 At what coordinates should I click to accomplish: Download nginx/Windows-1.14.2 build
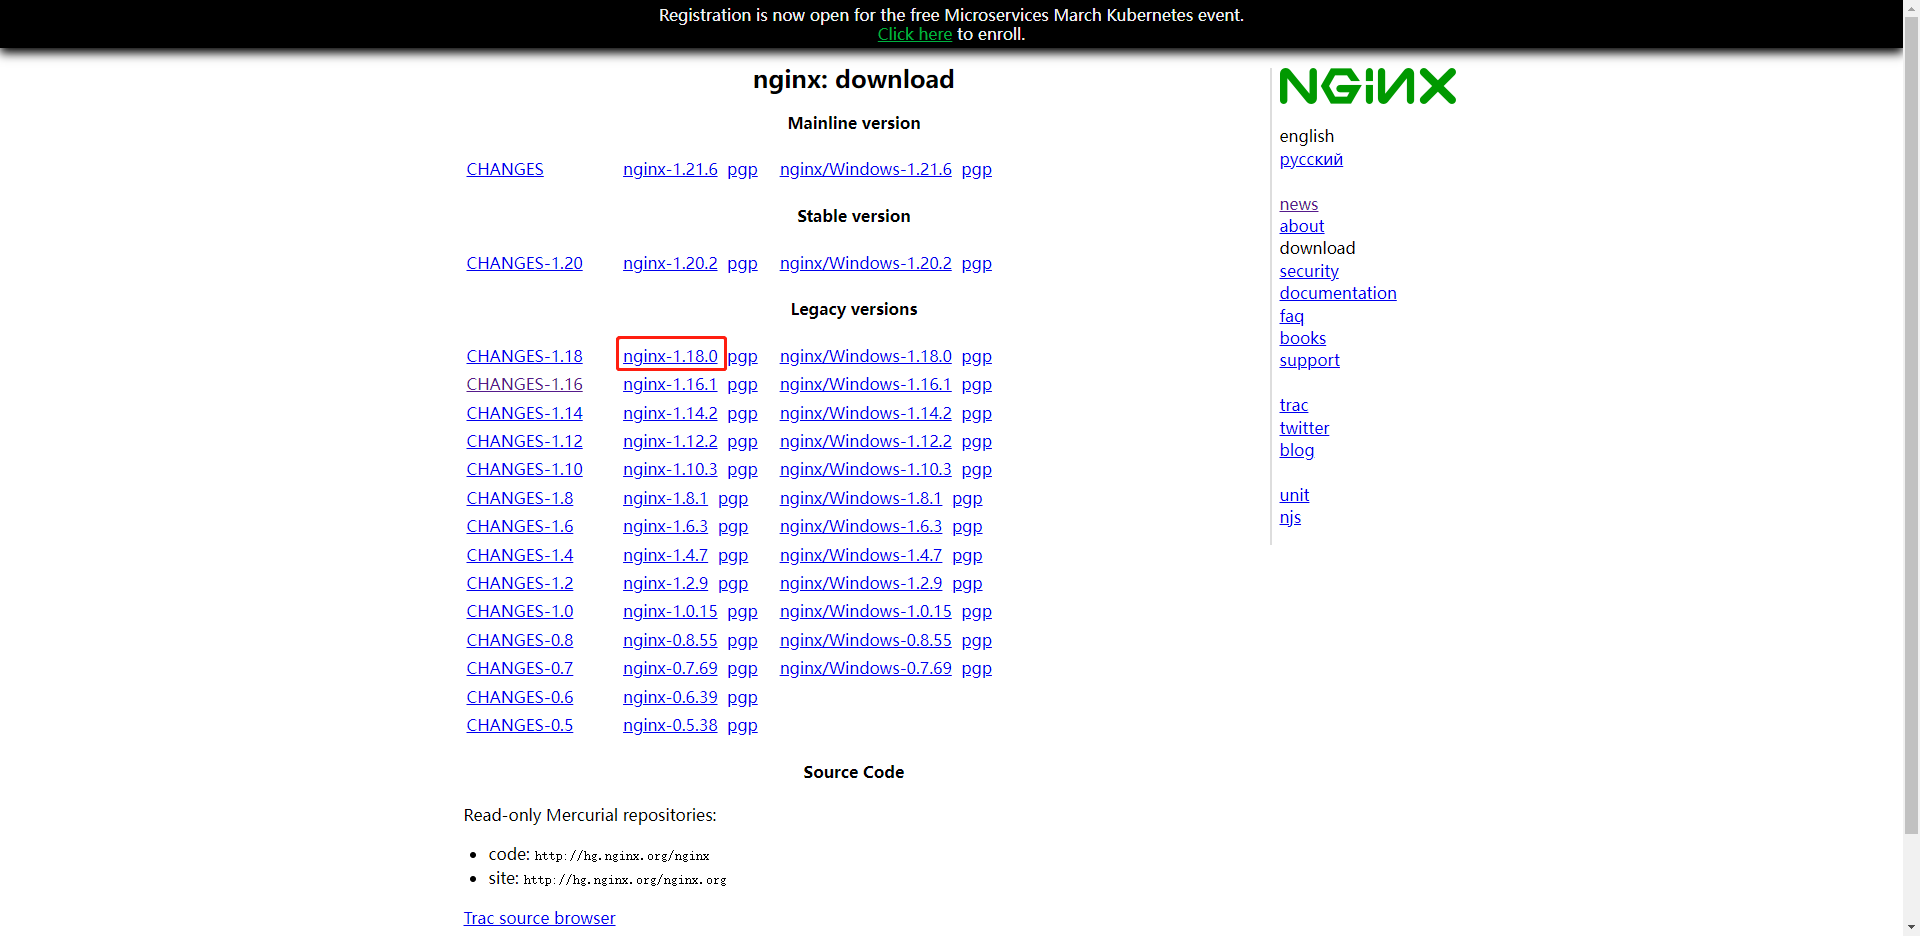tap(866, 413)
